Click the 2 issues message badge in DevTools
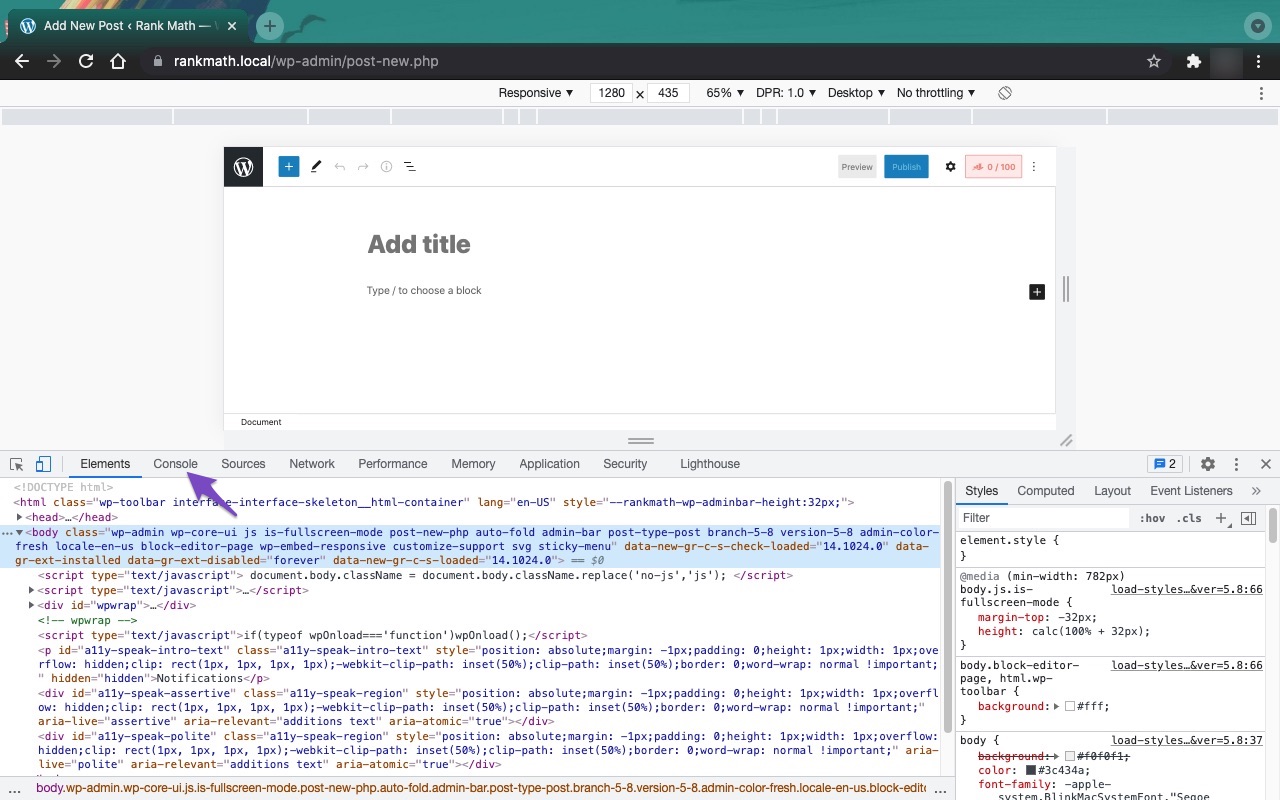The width and height of the screenshot is (1280, 800). click(1165, 464)
